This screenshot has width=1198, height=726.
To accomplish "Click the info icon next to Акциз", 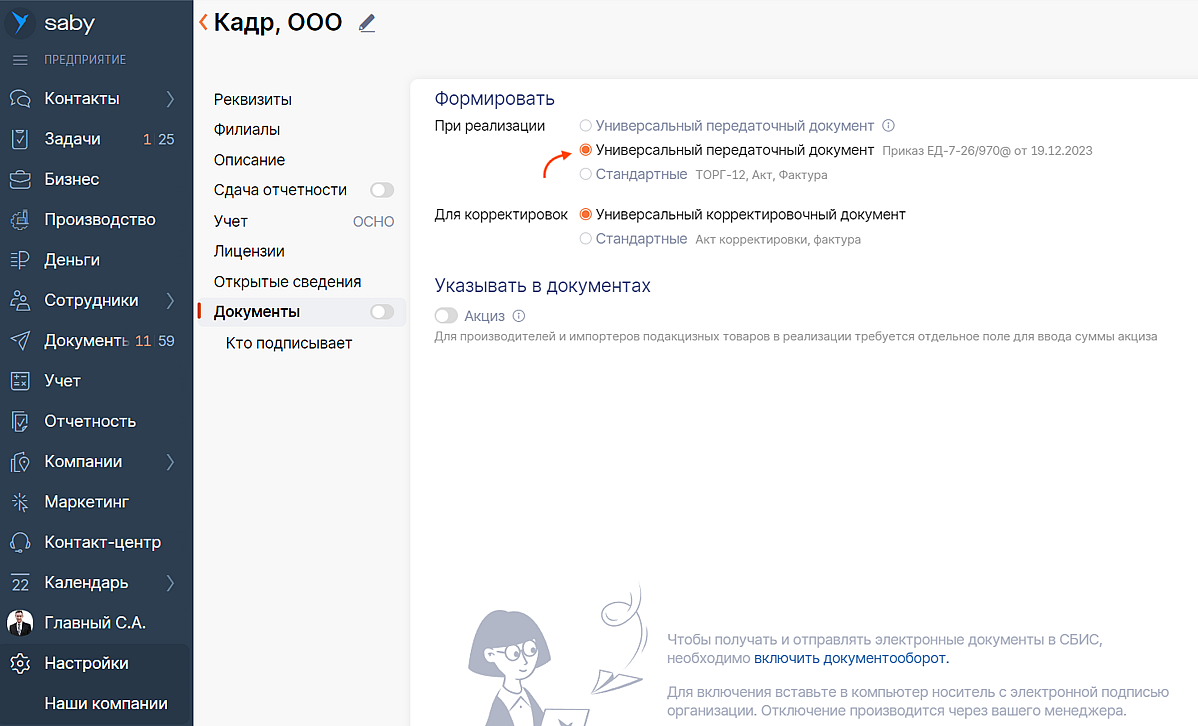I will pyautogui.click(x=519, y=316).
